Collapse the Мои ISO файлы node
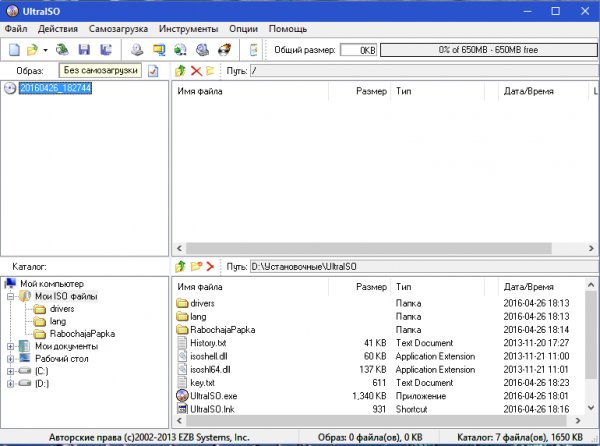Screen dimensions: 600x446 (10, 296)
